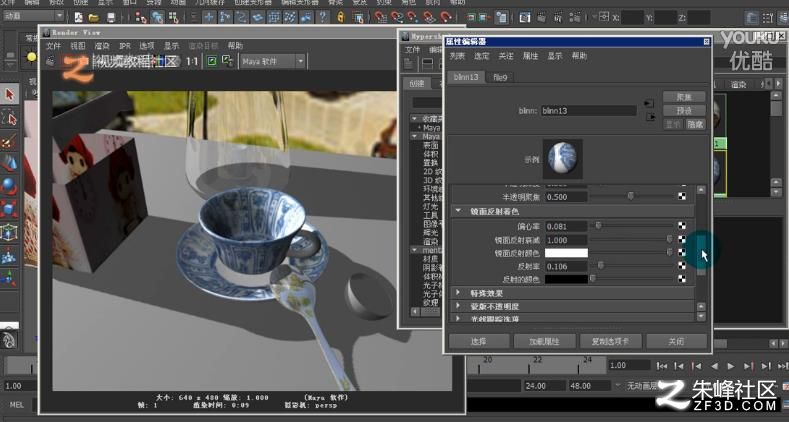Click the question mark toolbar icon

coord(323,17)
